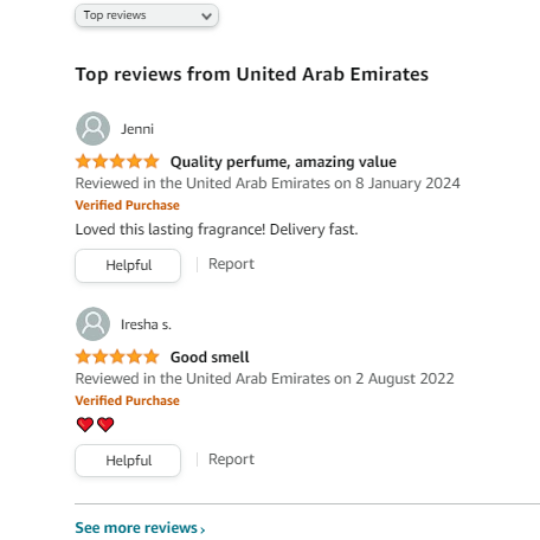Image resolution: width=540 pixels, height=540 pixels.
Task: Click the dropdown chevron arrow beside Top reviews
Action: [206, 16]
